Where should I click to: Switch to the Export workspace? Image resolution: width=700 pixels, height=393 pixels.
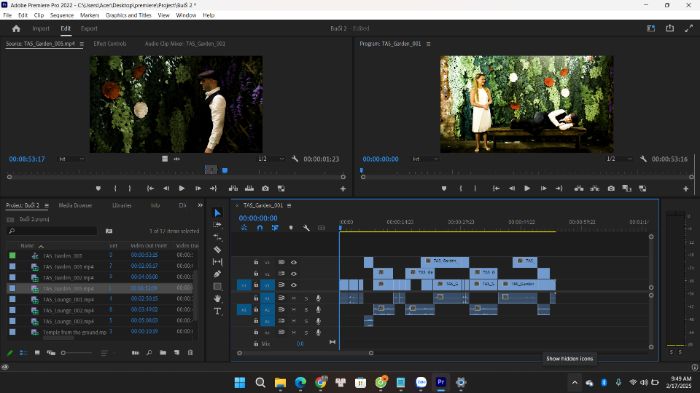[89, 29]
